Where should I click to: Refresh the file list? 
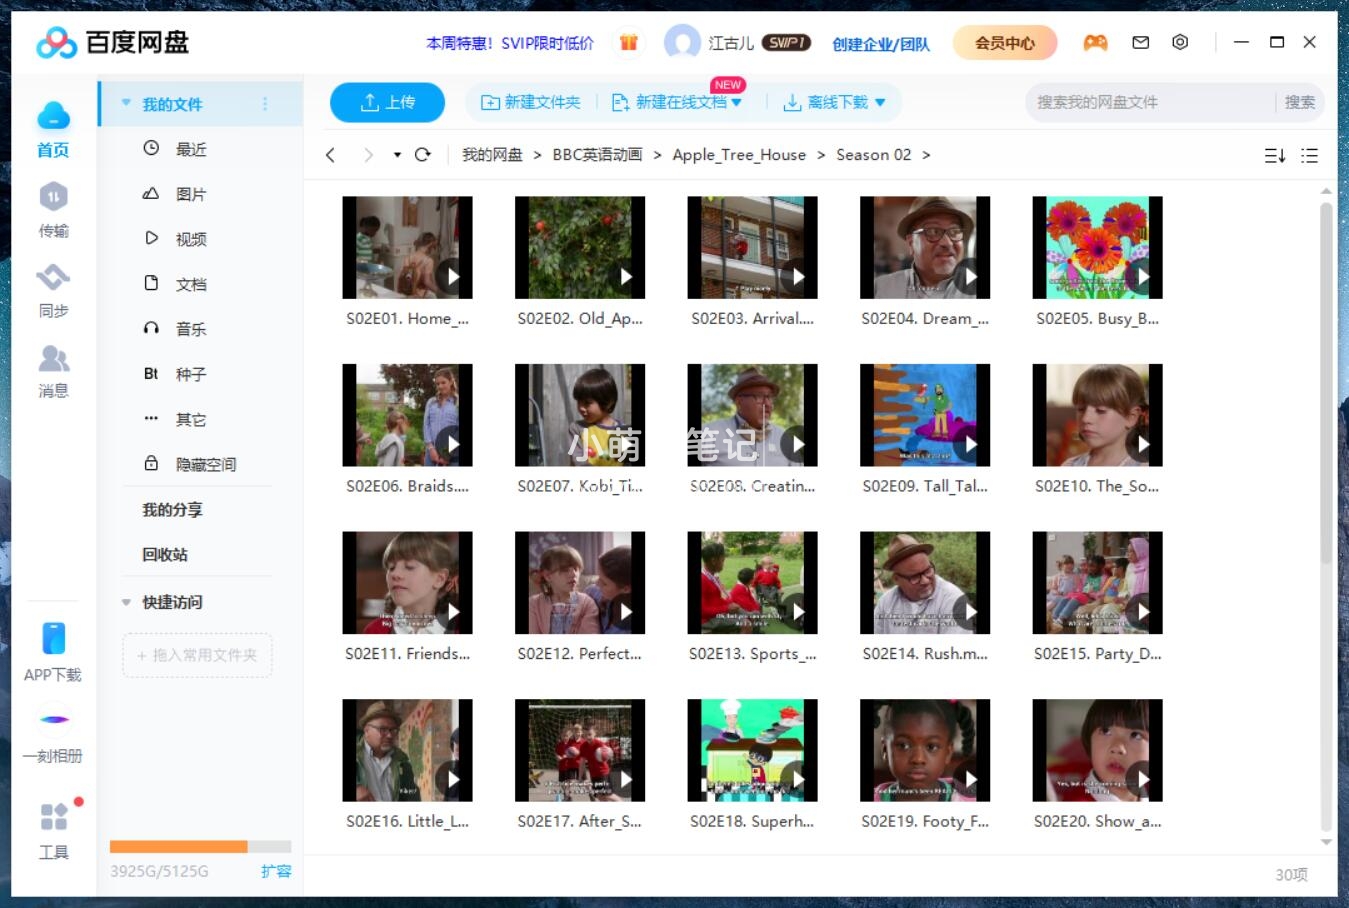click(422, 155)
